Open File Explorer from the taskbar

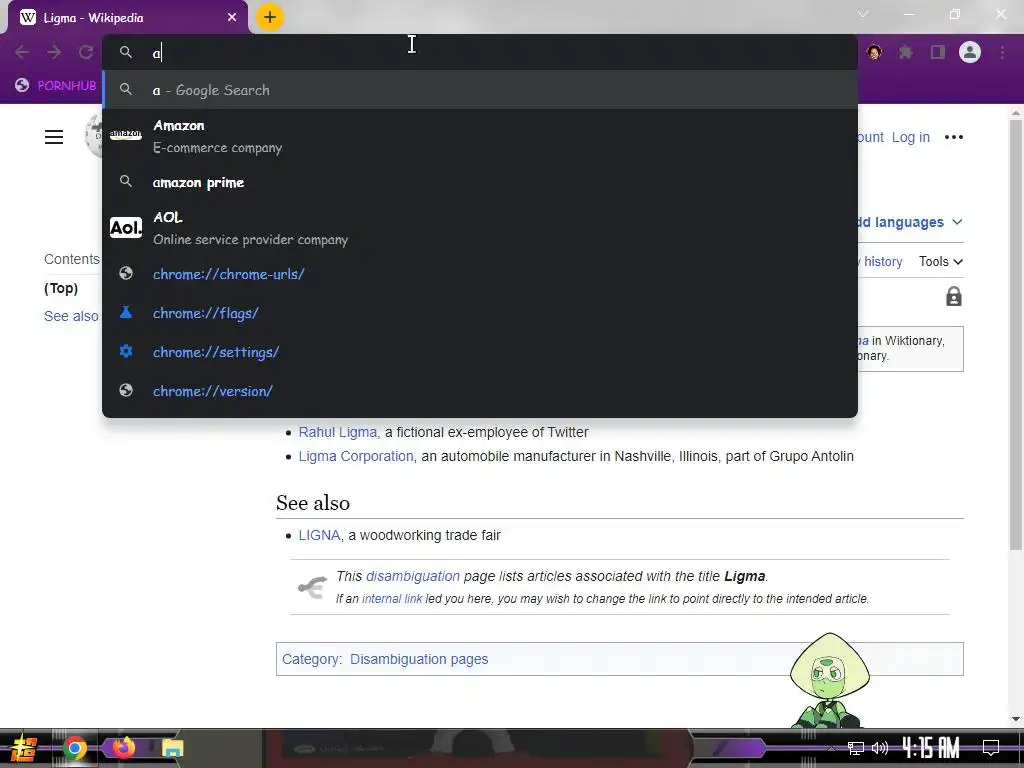pyautogui.click(x=172, y=748)
